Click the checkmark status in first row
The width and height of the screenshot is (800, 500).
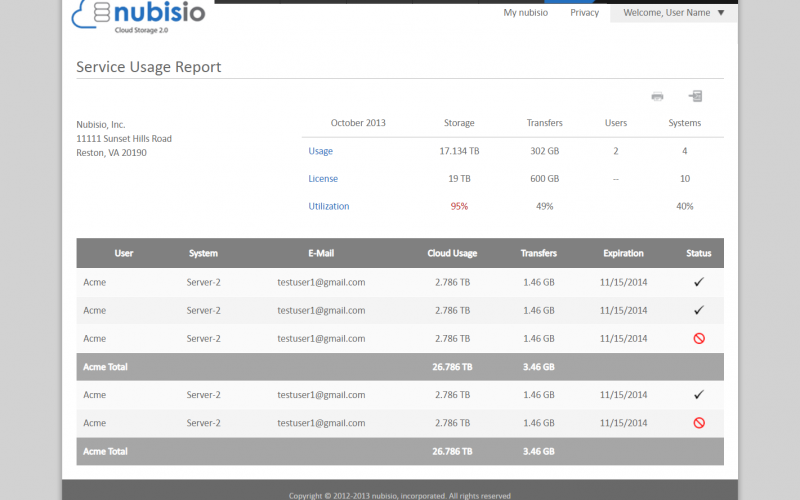[x=698, y=282]
